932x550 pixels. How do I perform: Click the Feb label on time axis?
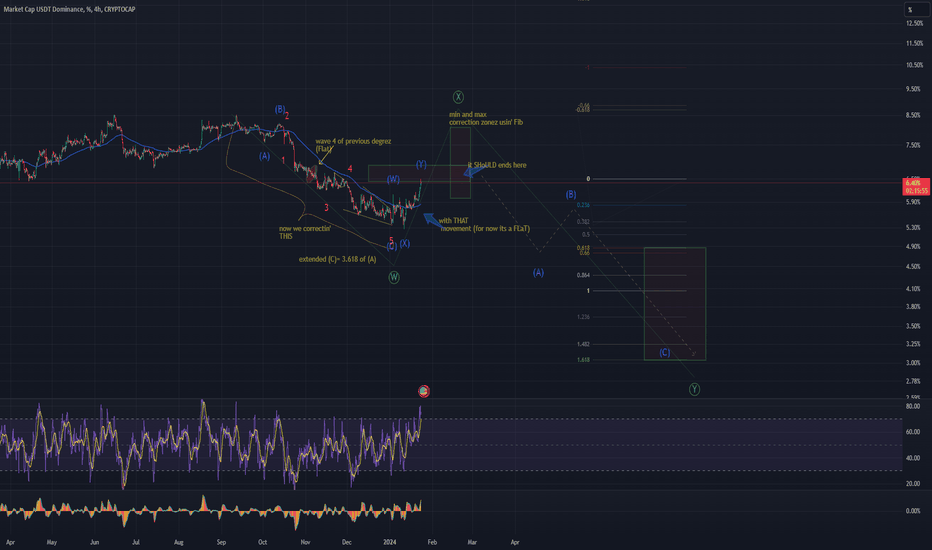pyautogui.click(x=432, y=542)
